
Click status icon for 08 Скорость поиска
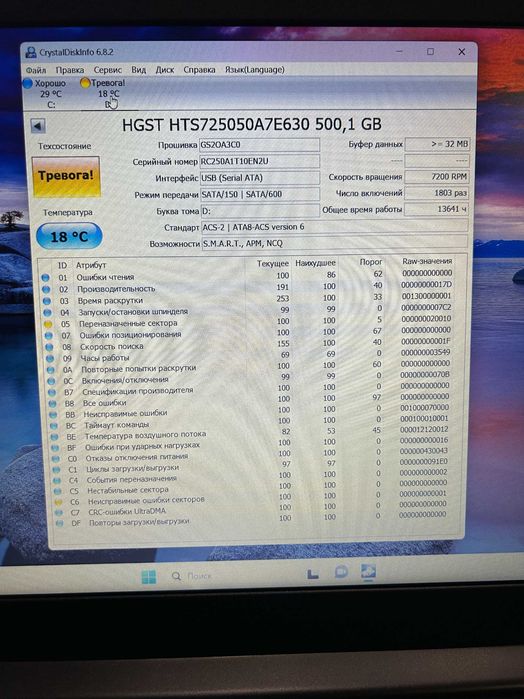pos(50,347)
